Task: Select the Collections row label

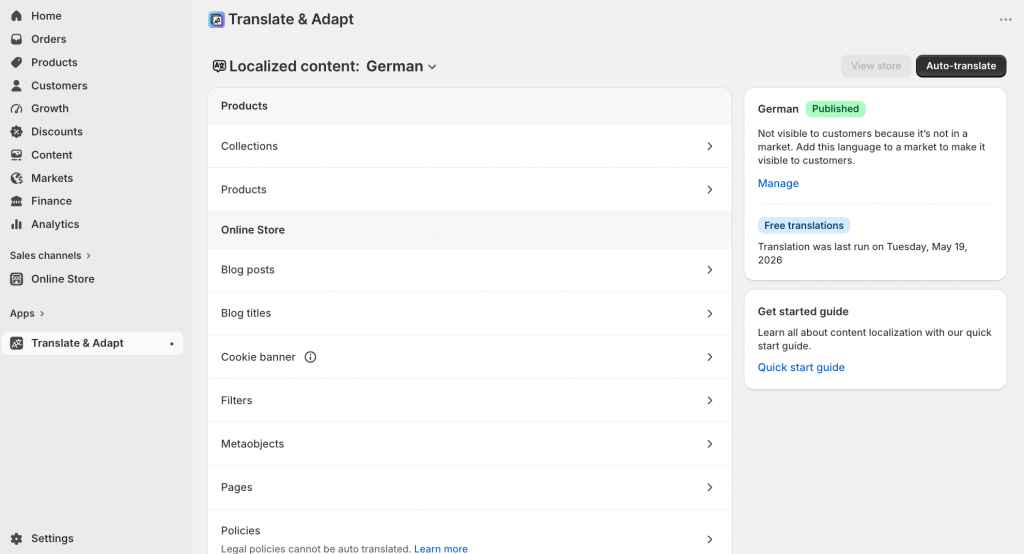Action: (249, 146)
